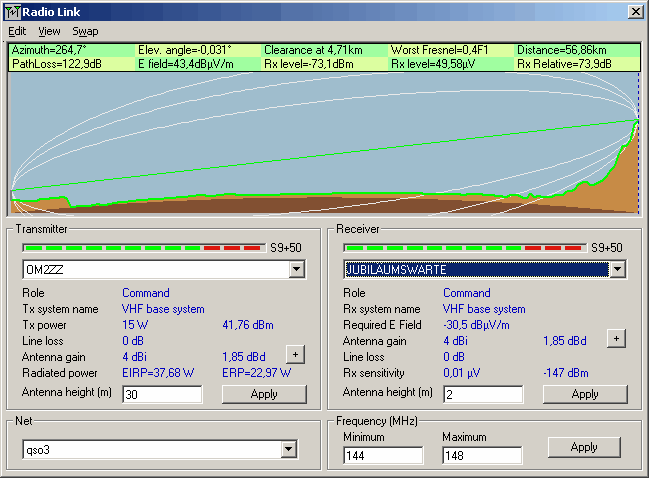Apply the receiver antenna height
Screen dimensions: 649x478
pyautogui.click(x=585, y=394)
